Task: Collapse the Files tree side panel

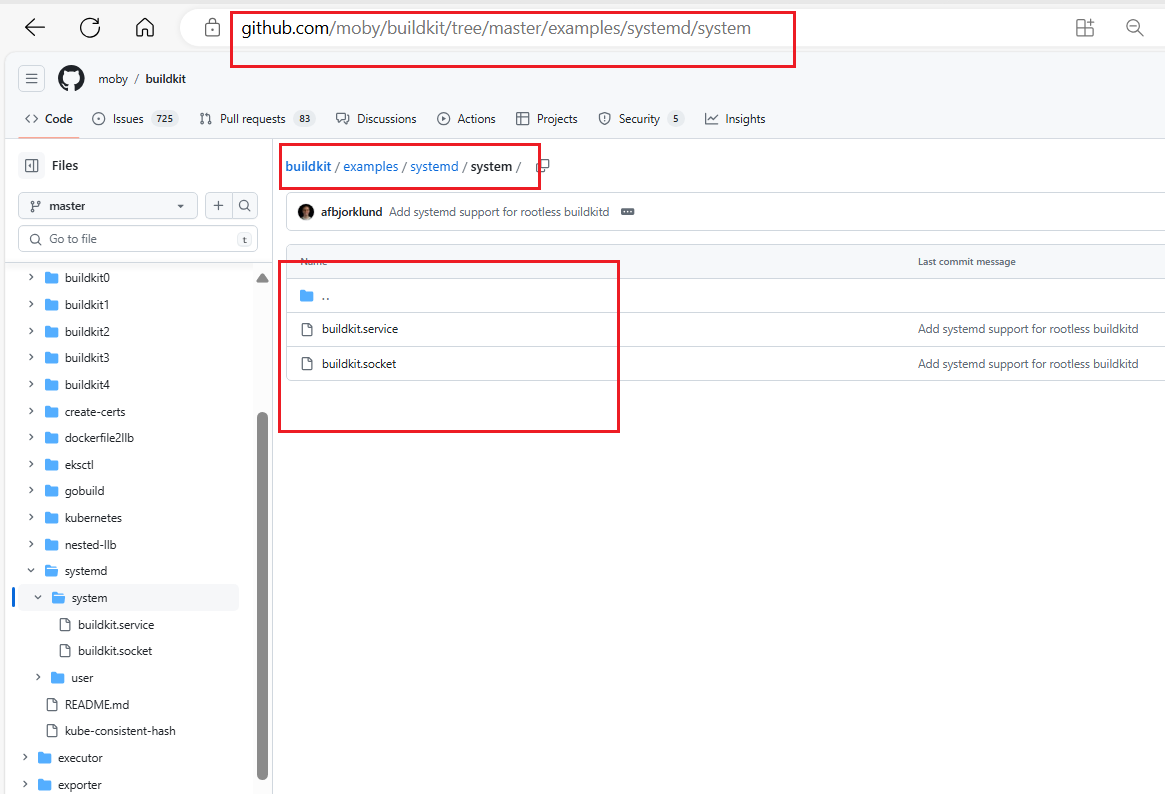Action: 31,166
